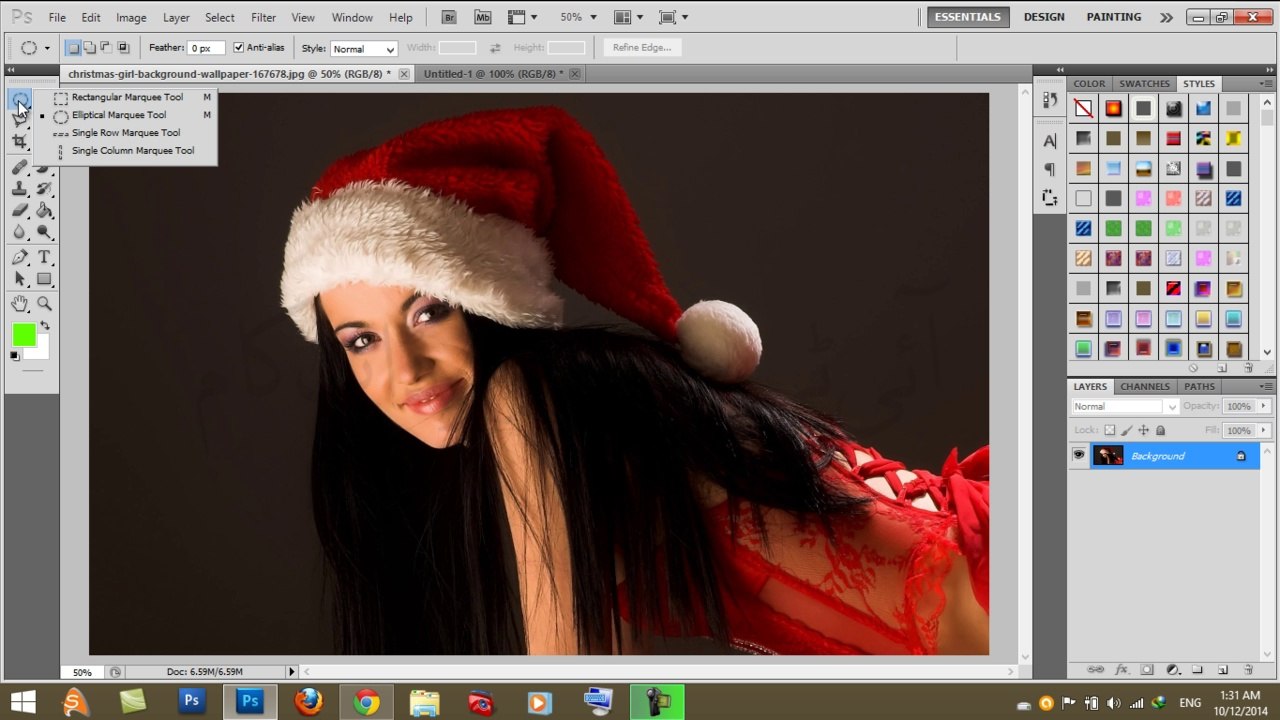Reset default foreground and background colors
The width and height of the screenshot is (1280, 720).
(x=15, y=356)
